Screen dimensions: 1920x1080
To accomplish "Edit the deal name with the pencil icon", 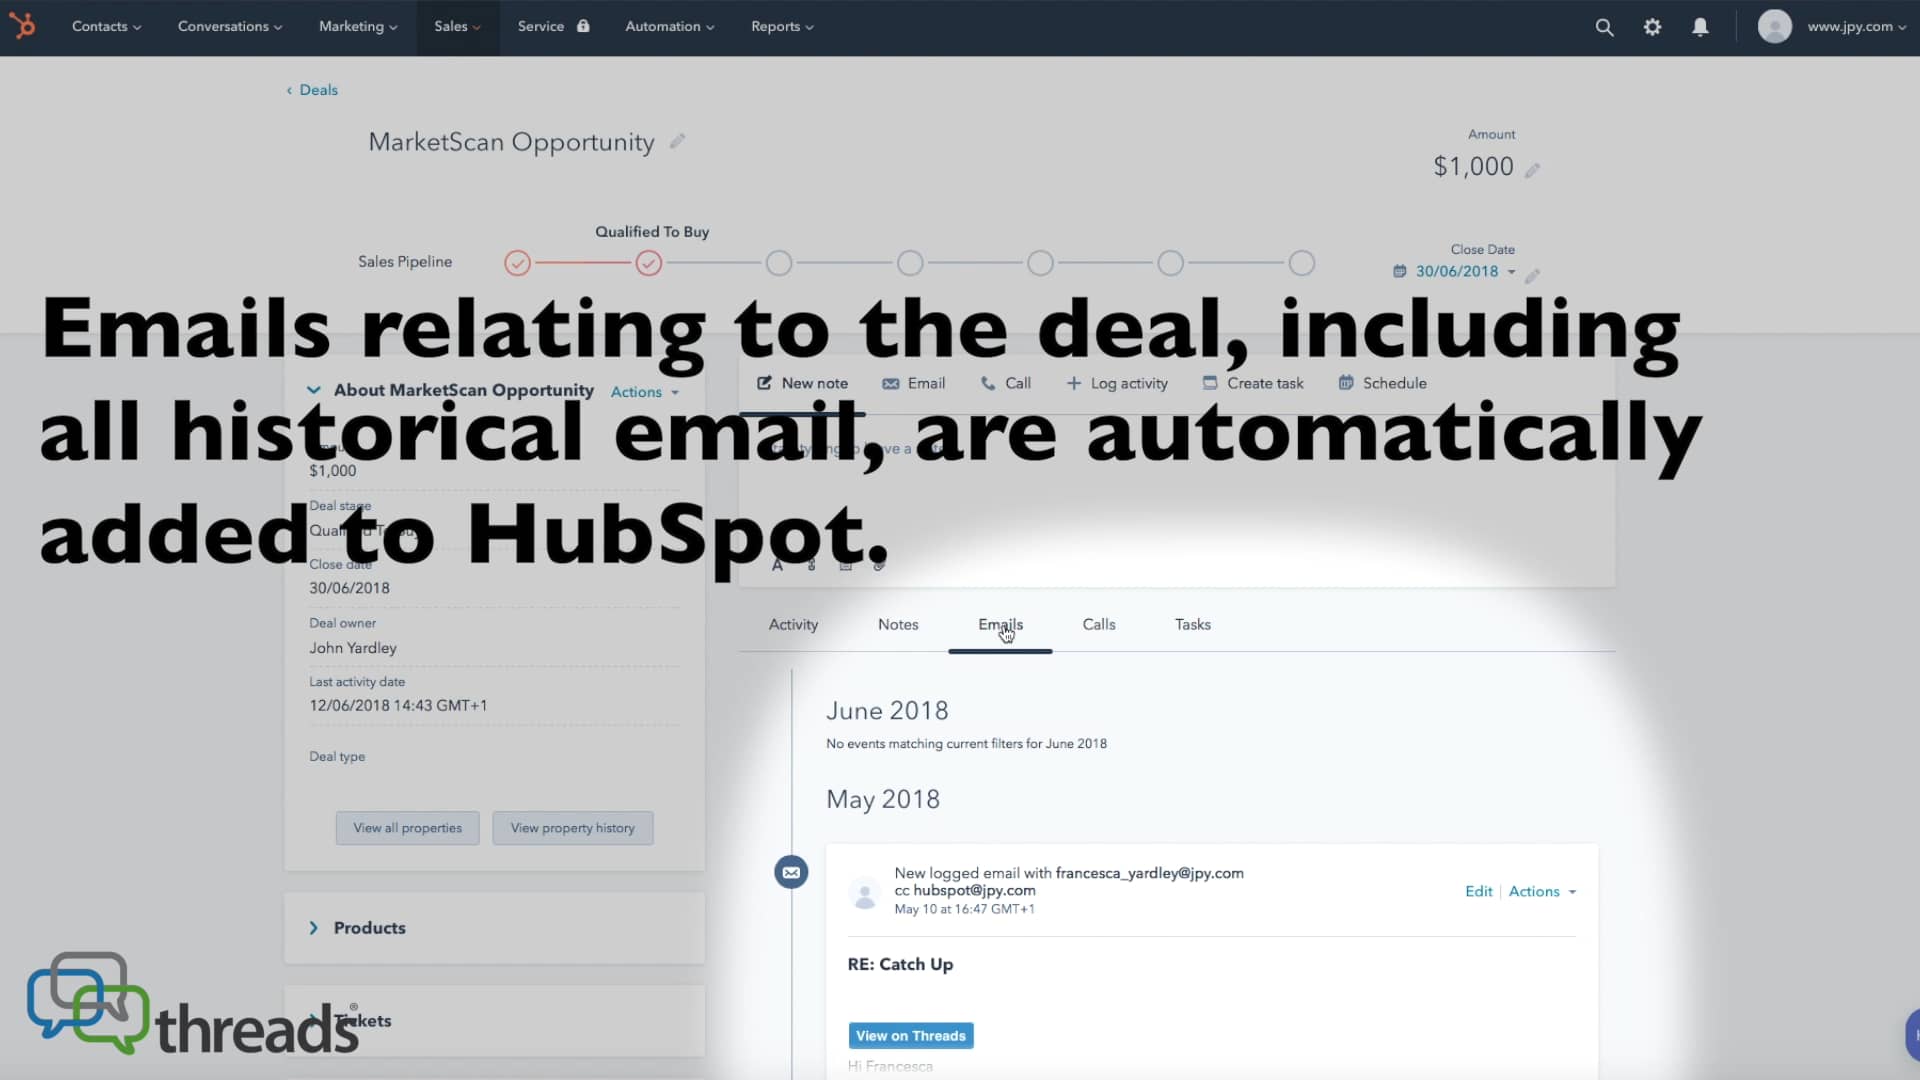I will point(677,141).
